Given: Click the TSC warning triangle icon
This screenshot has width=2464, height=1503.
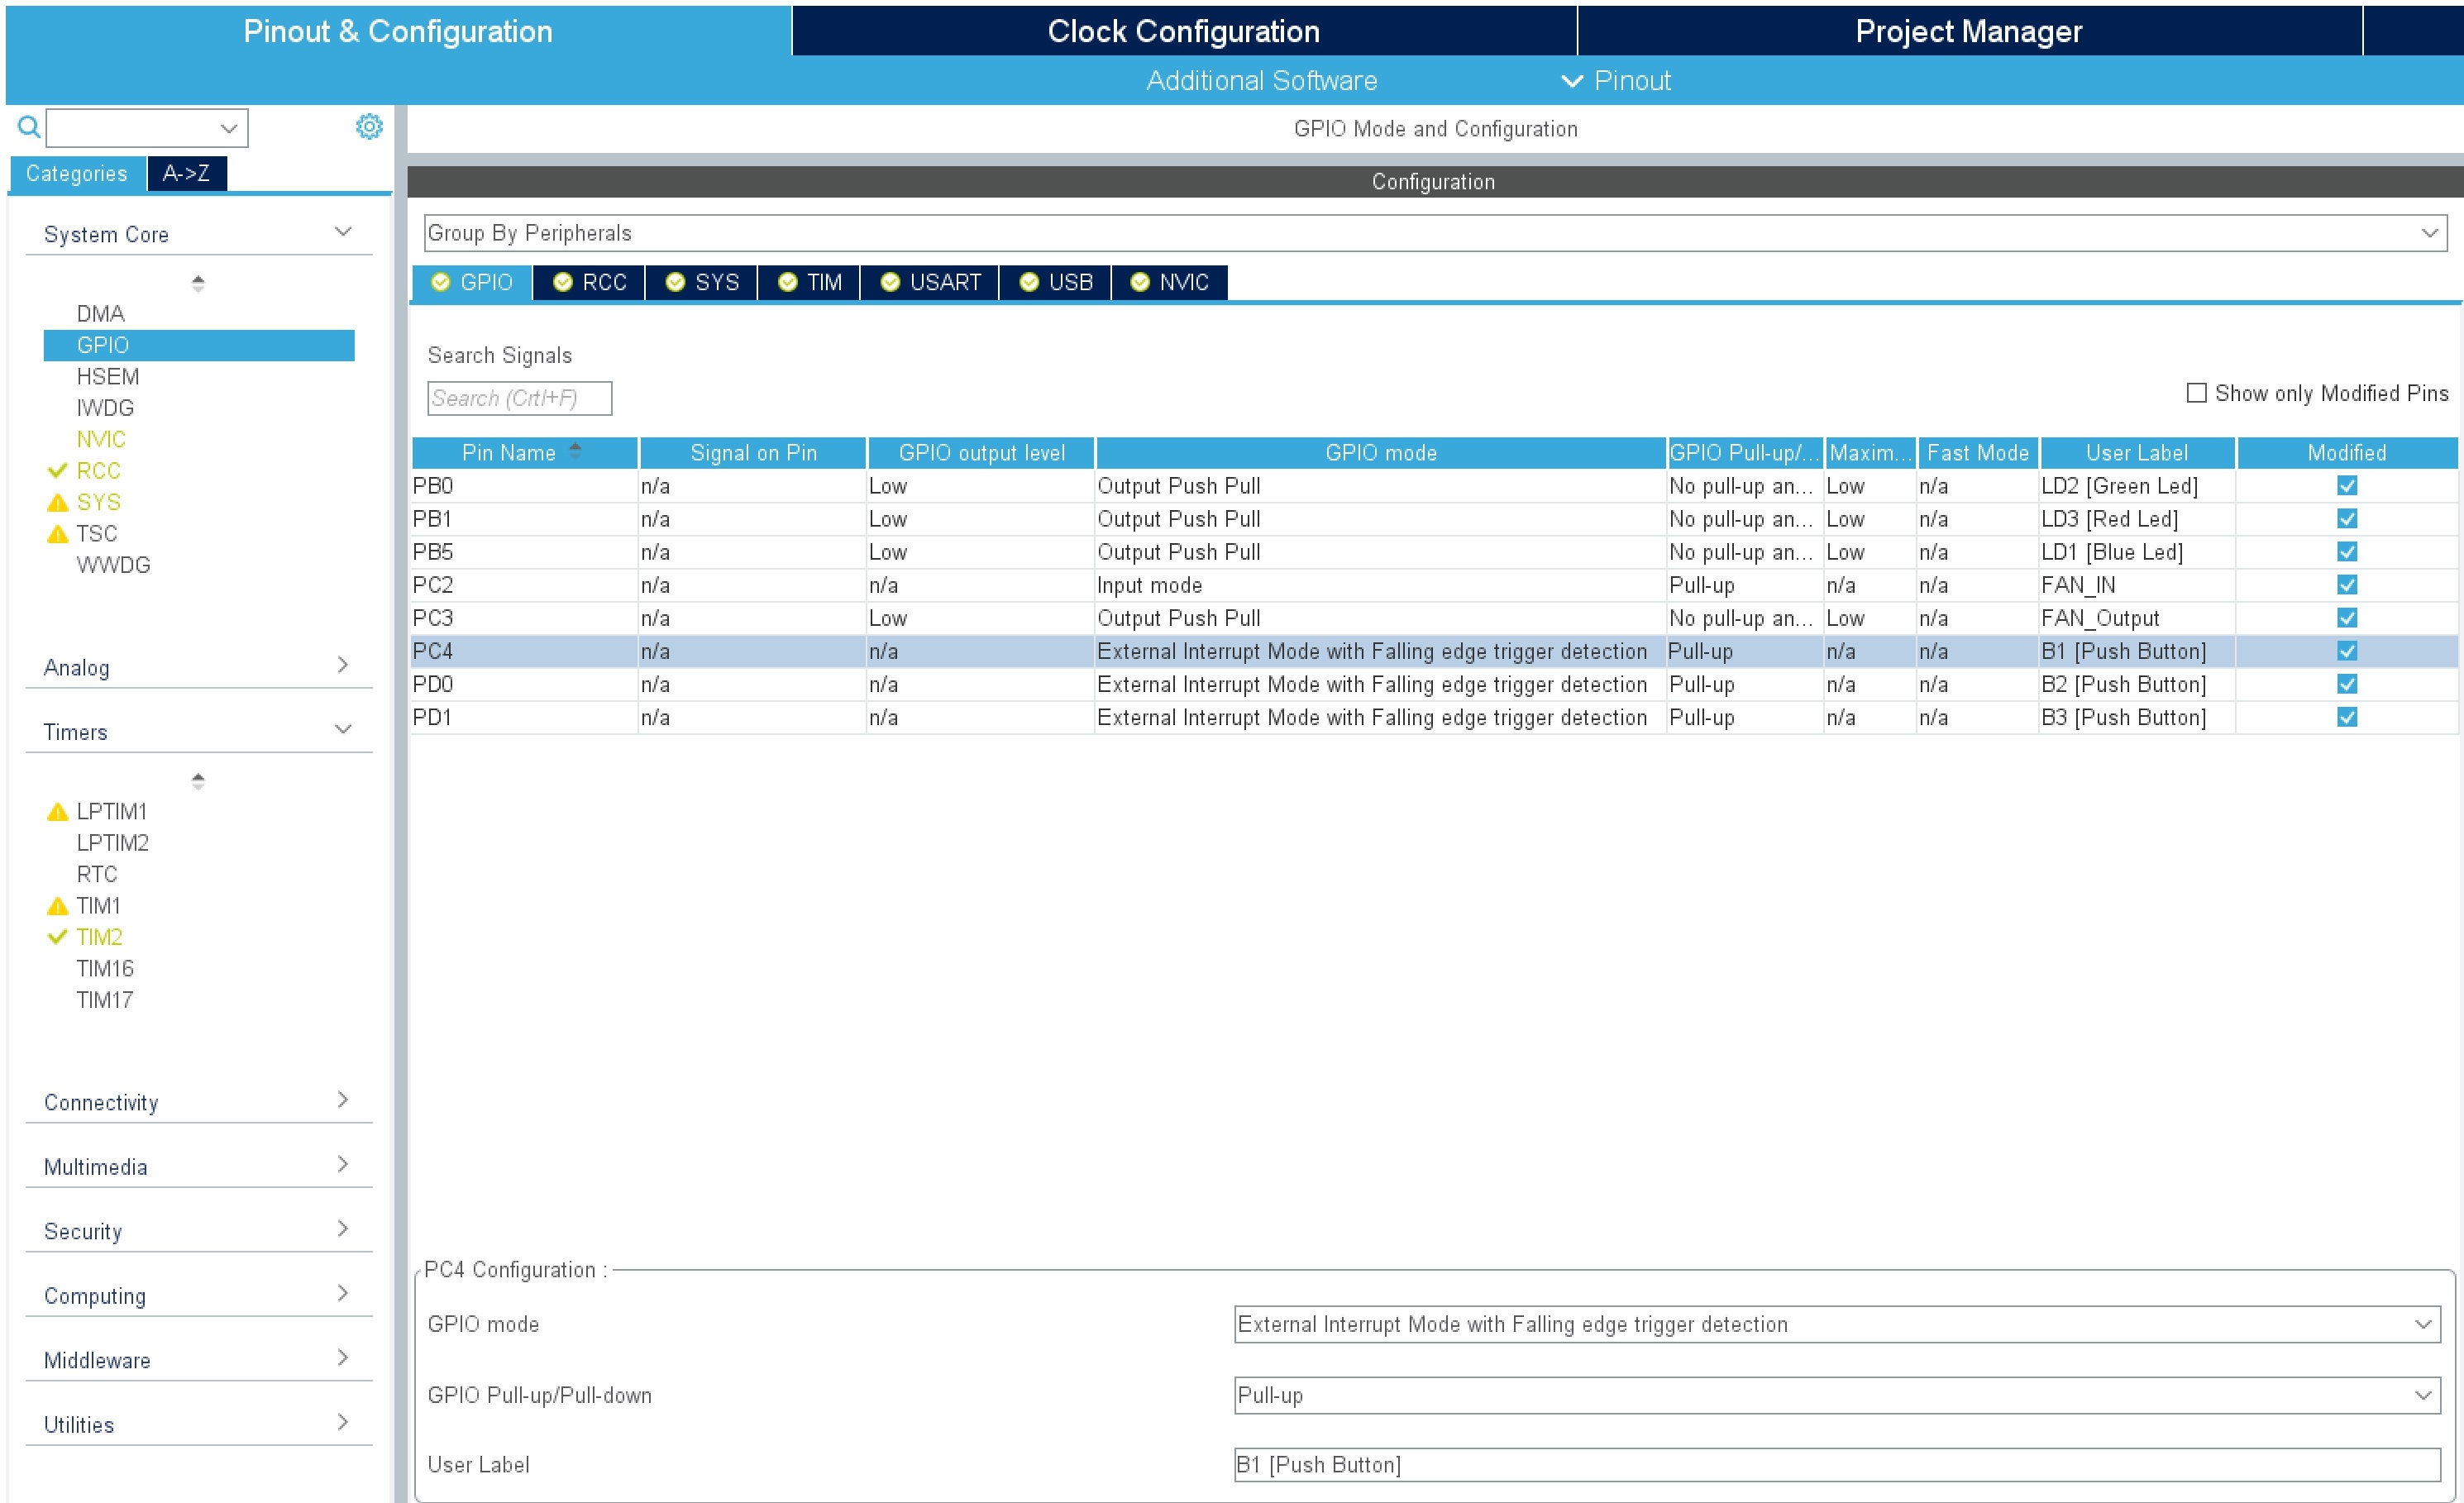Looking at the screenshot, I should [x=58, y=534].
